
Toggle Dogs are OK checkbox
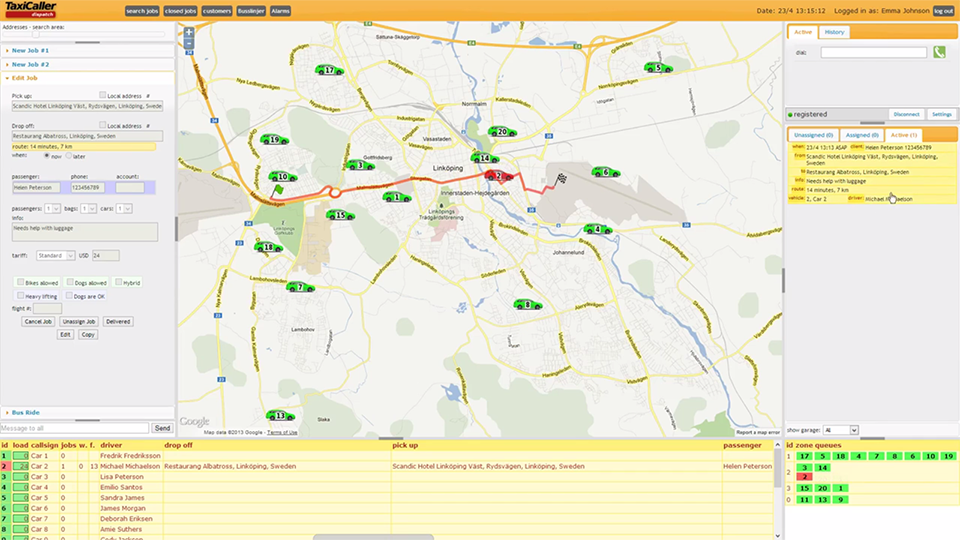(x=69, y=295)
